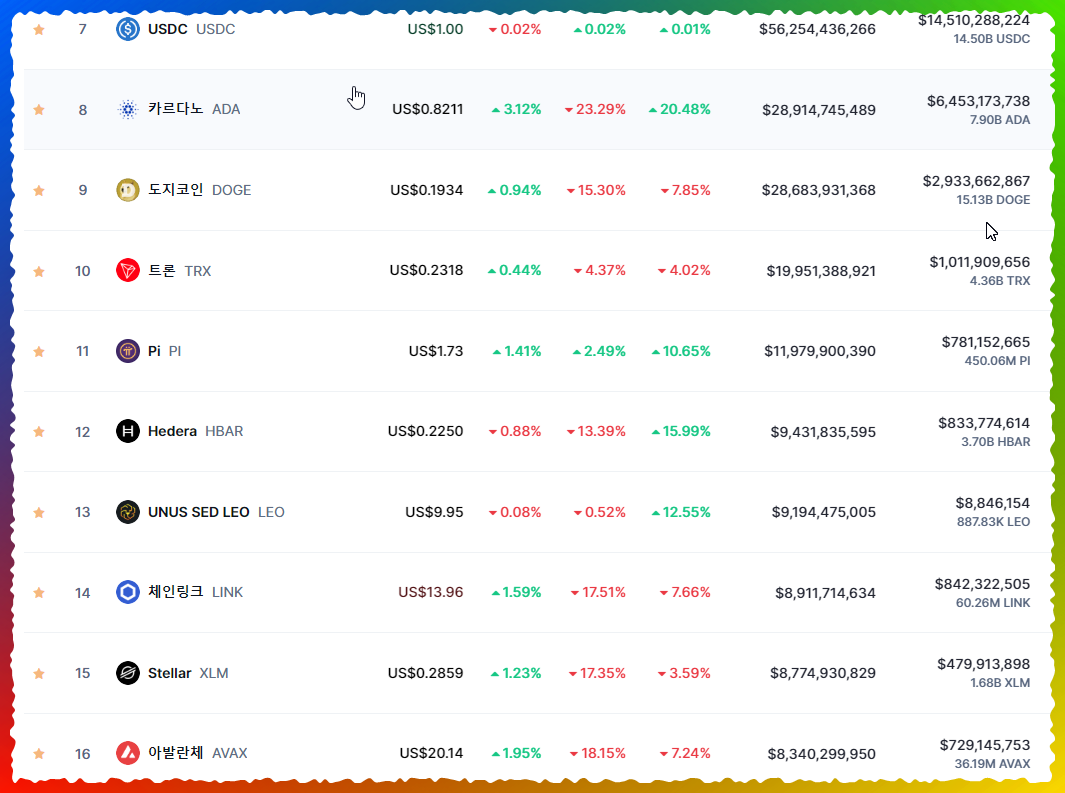Click LEO market cap $9,194,475,005
The image size is (1065, 793).
(x=824, y=512)
